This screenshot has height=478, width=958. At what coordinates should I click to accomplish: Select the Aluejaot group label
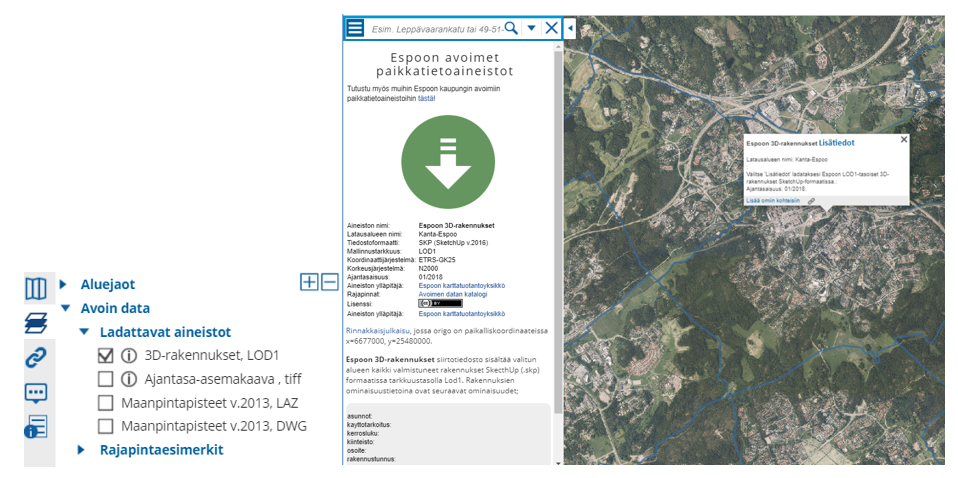point(108,284)
